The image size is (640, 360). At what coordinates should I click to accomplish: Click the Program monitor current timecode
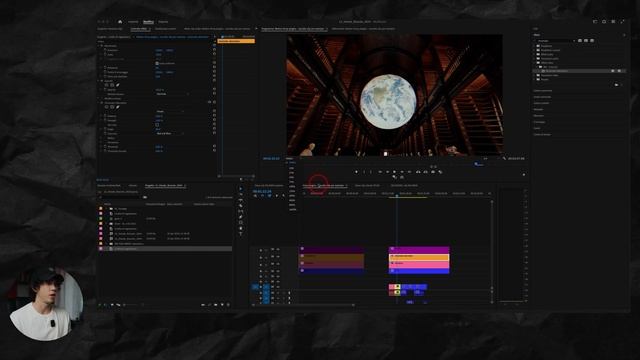tap(271, 158)
